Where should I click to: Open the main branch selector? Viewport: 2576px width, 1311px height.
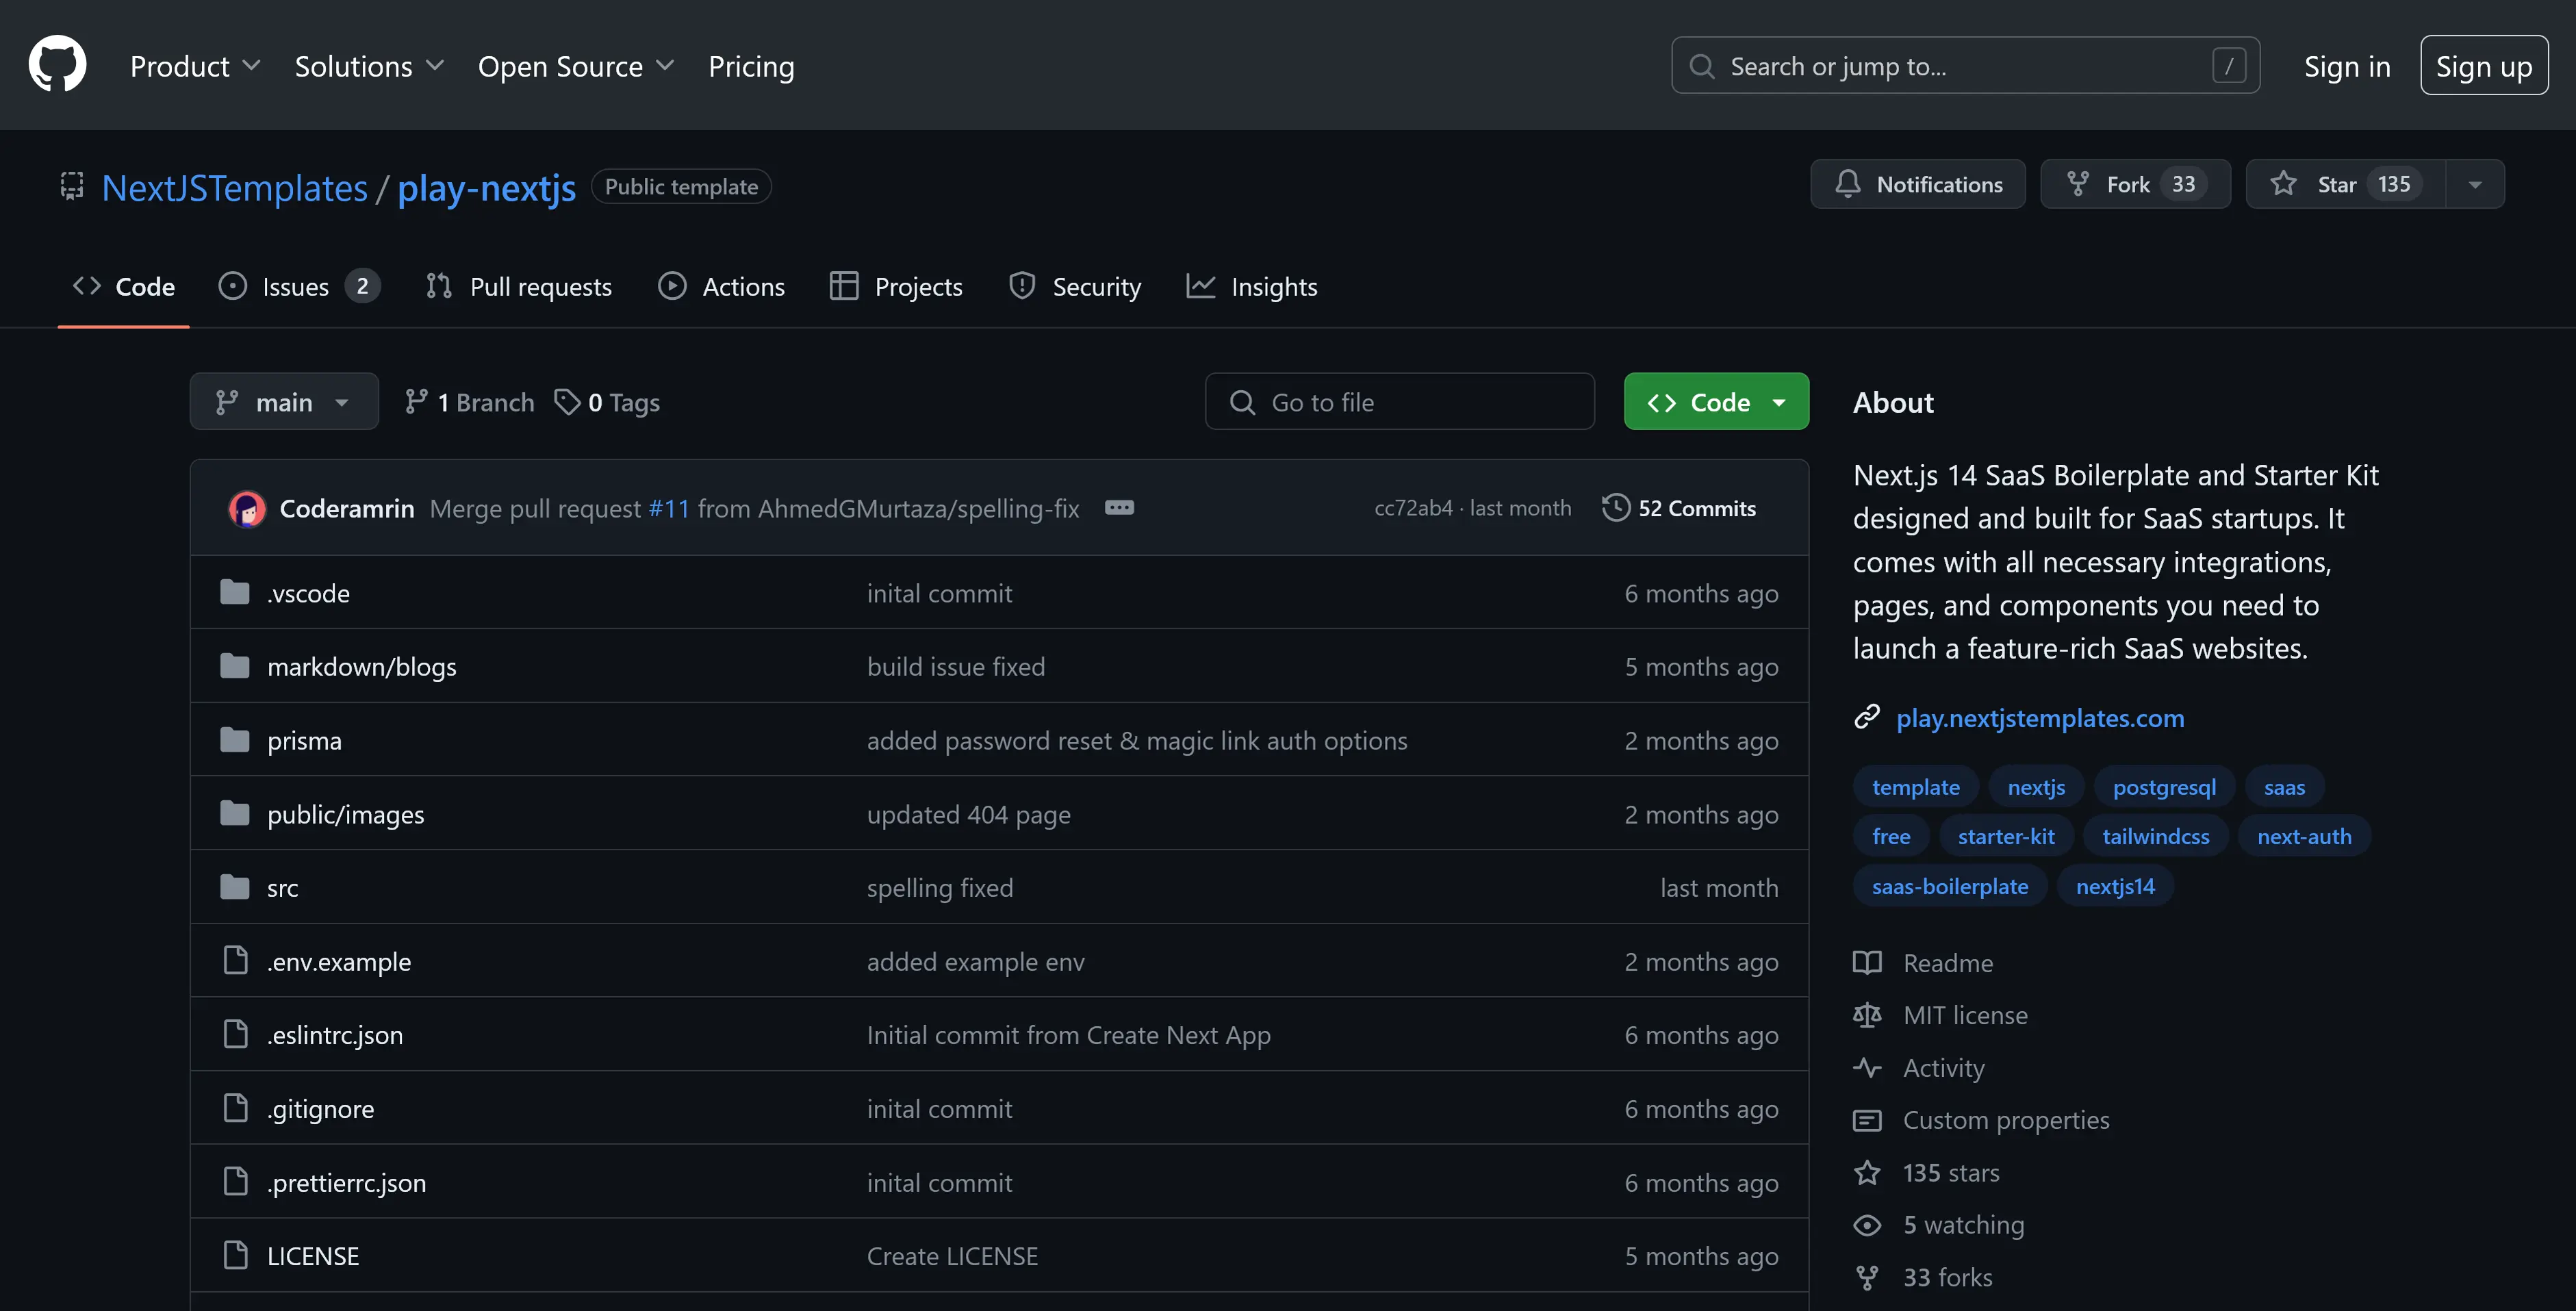click(x=284, y=402)
